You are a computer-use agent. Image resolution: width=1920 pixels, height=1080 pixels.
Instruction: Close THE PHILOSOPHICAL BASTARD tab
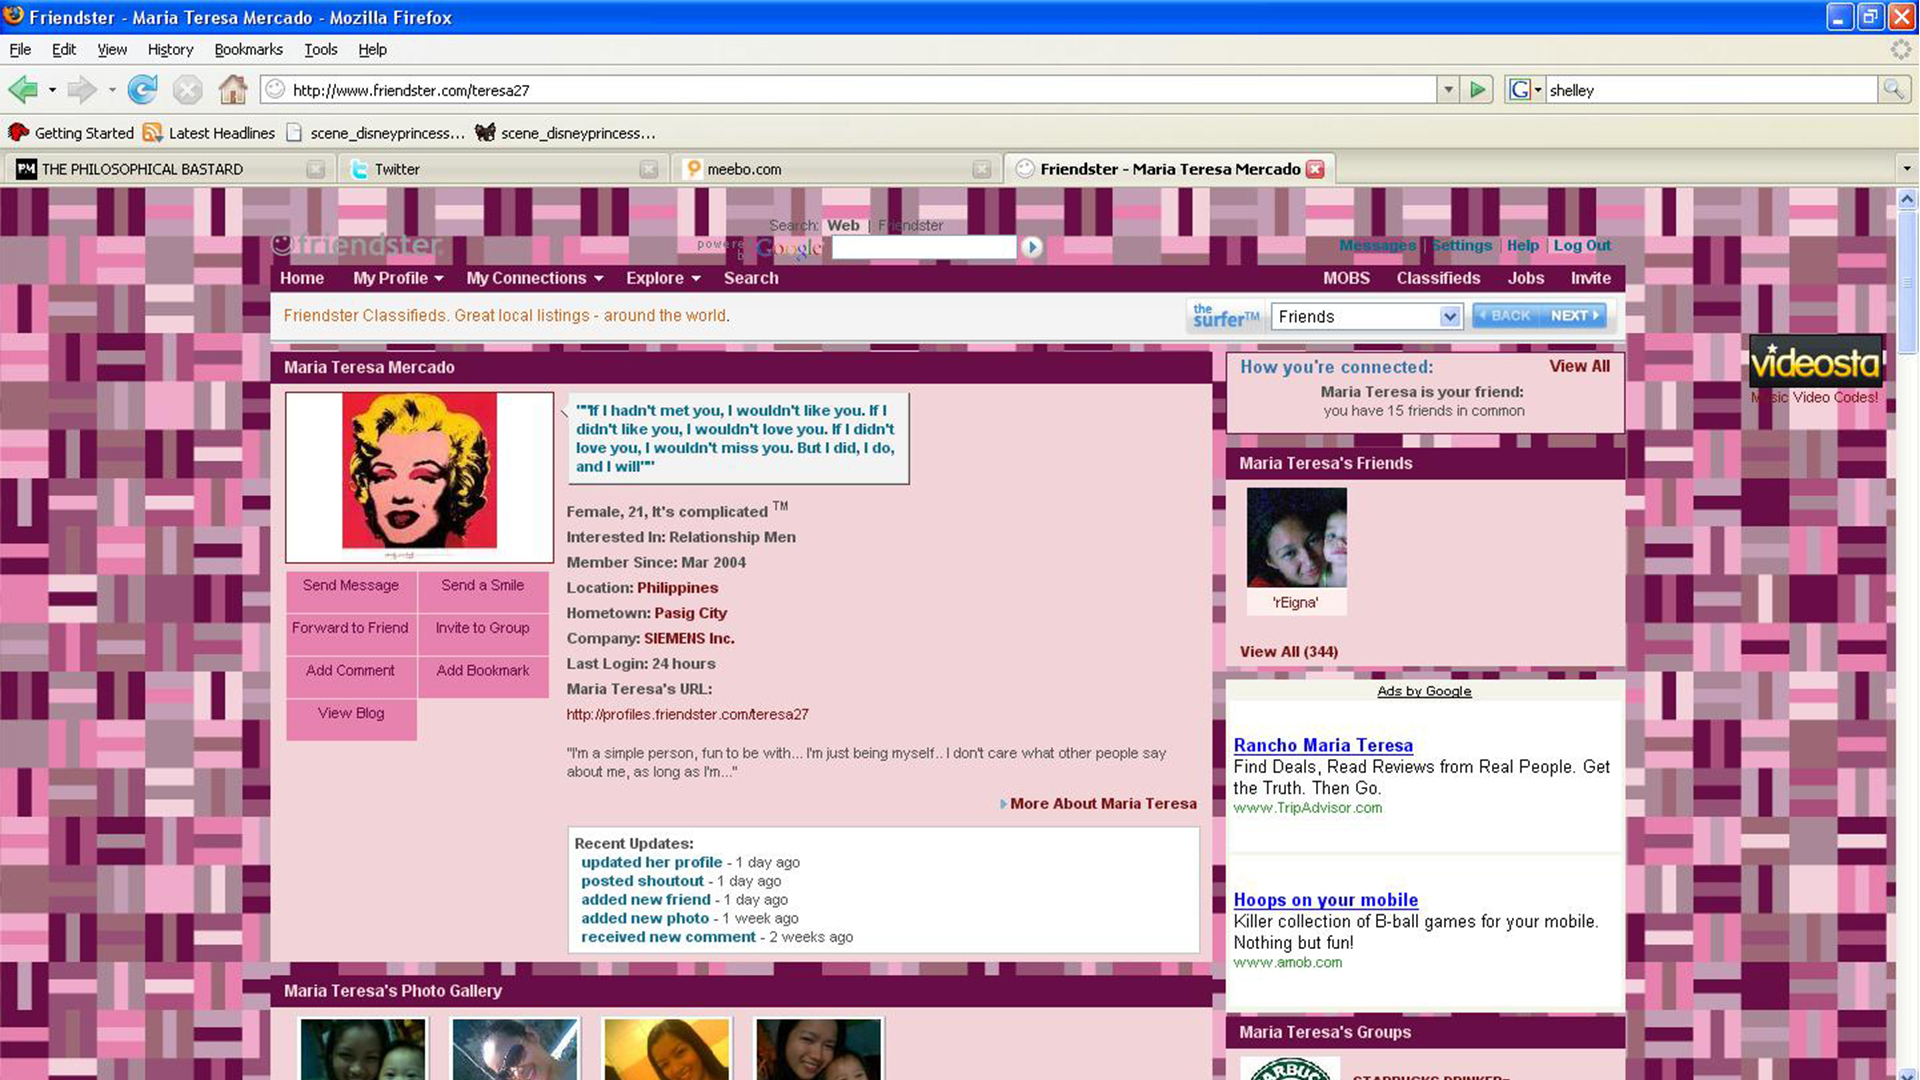[315, 169]
